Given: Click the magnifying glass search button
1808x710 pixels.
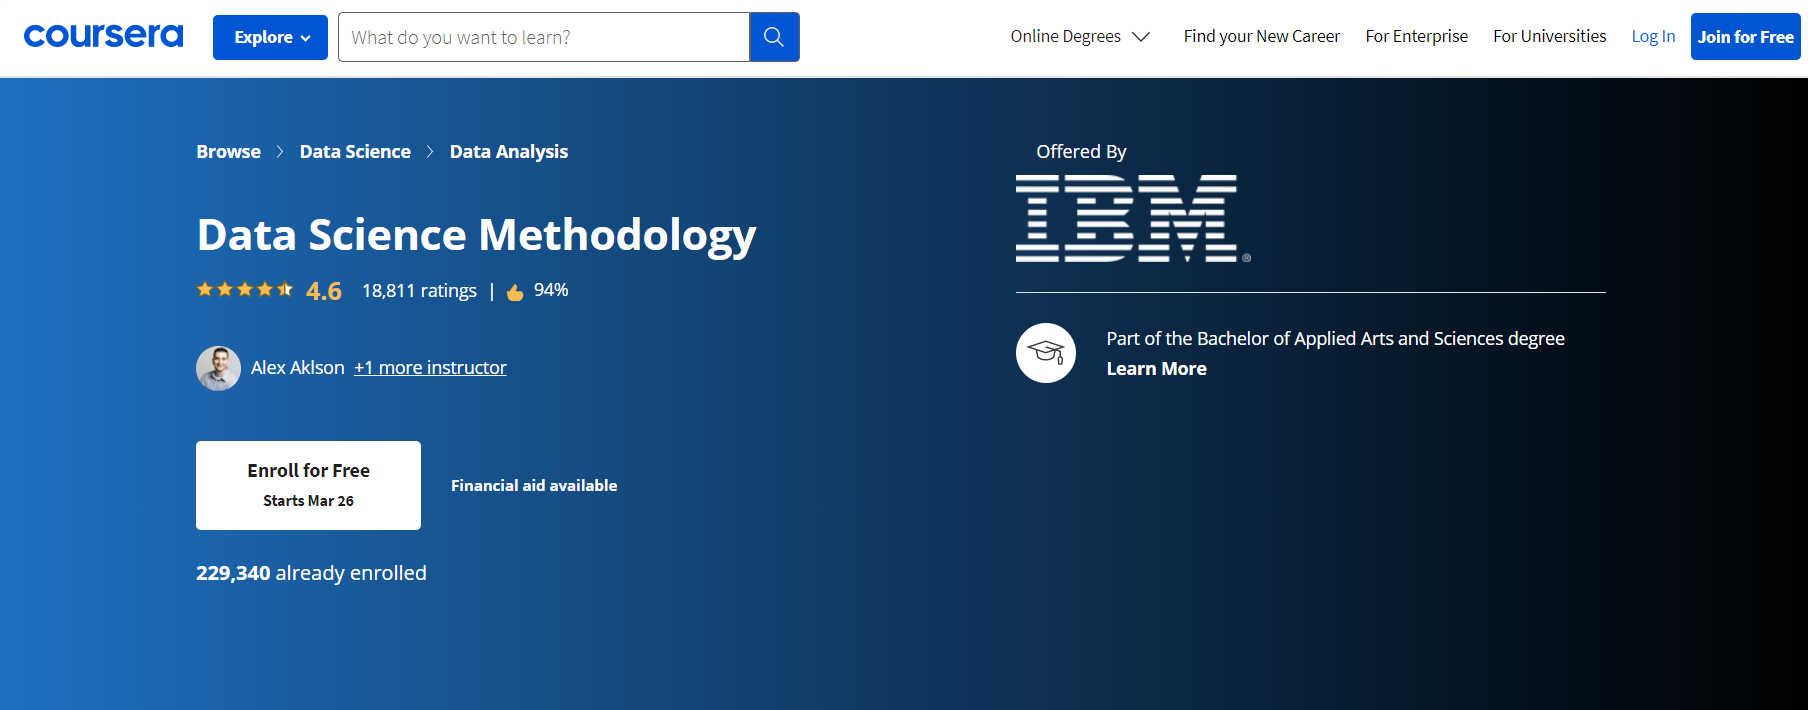Looking at the screenshot, I should pos(774,37).
